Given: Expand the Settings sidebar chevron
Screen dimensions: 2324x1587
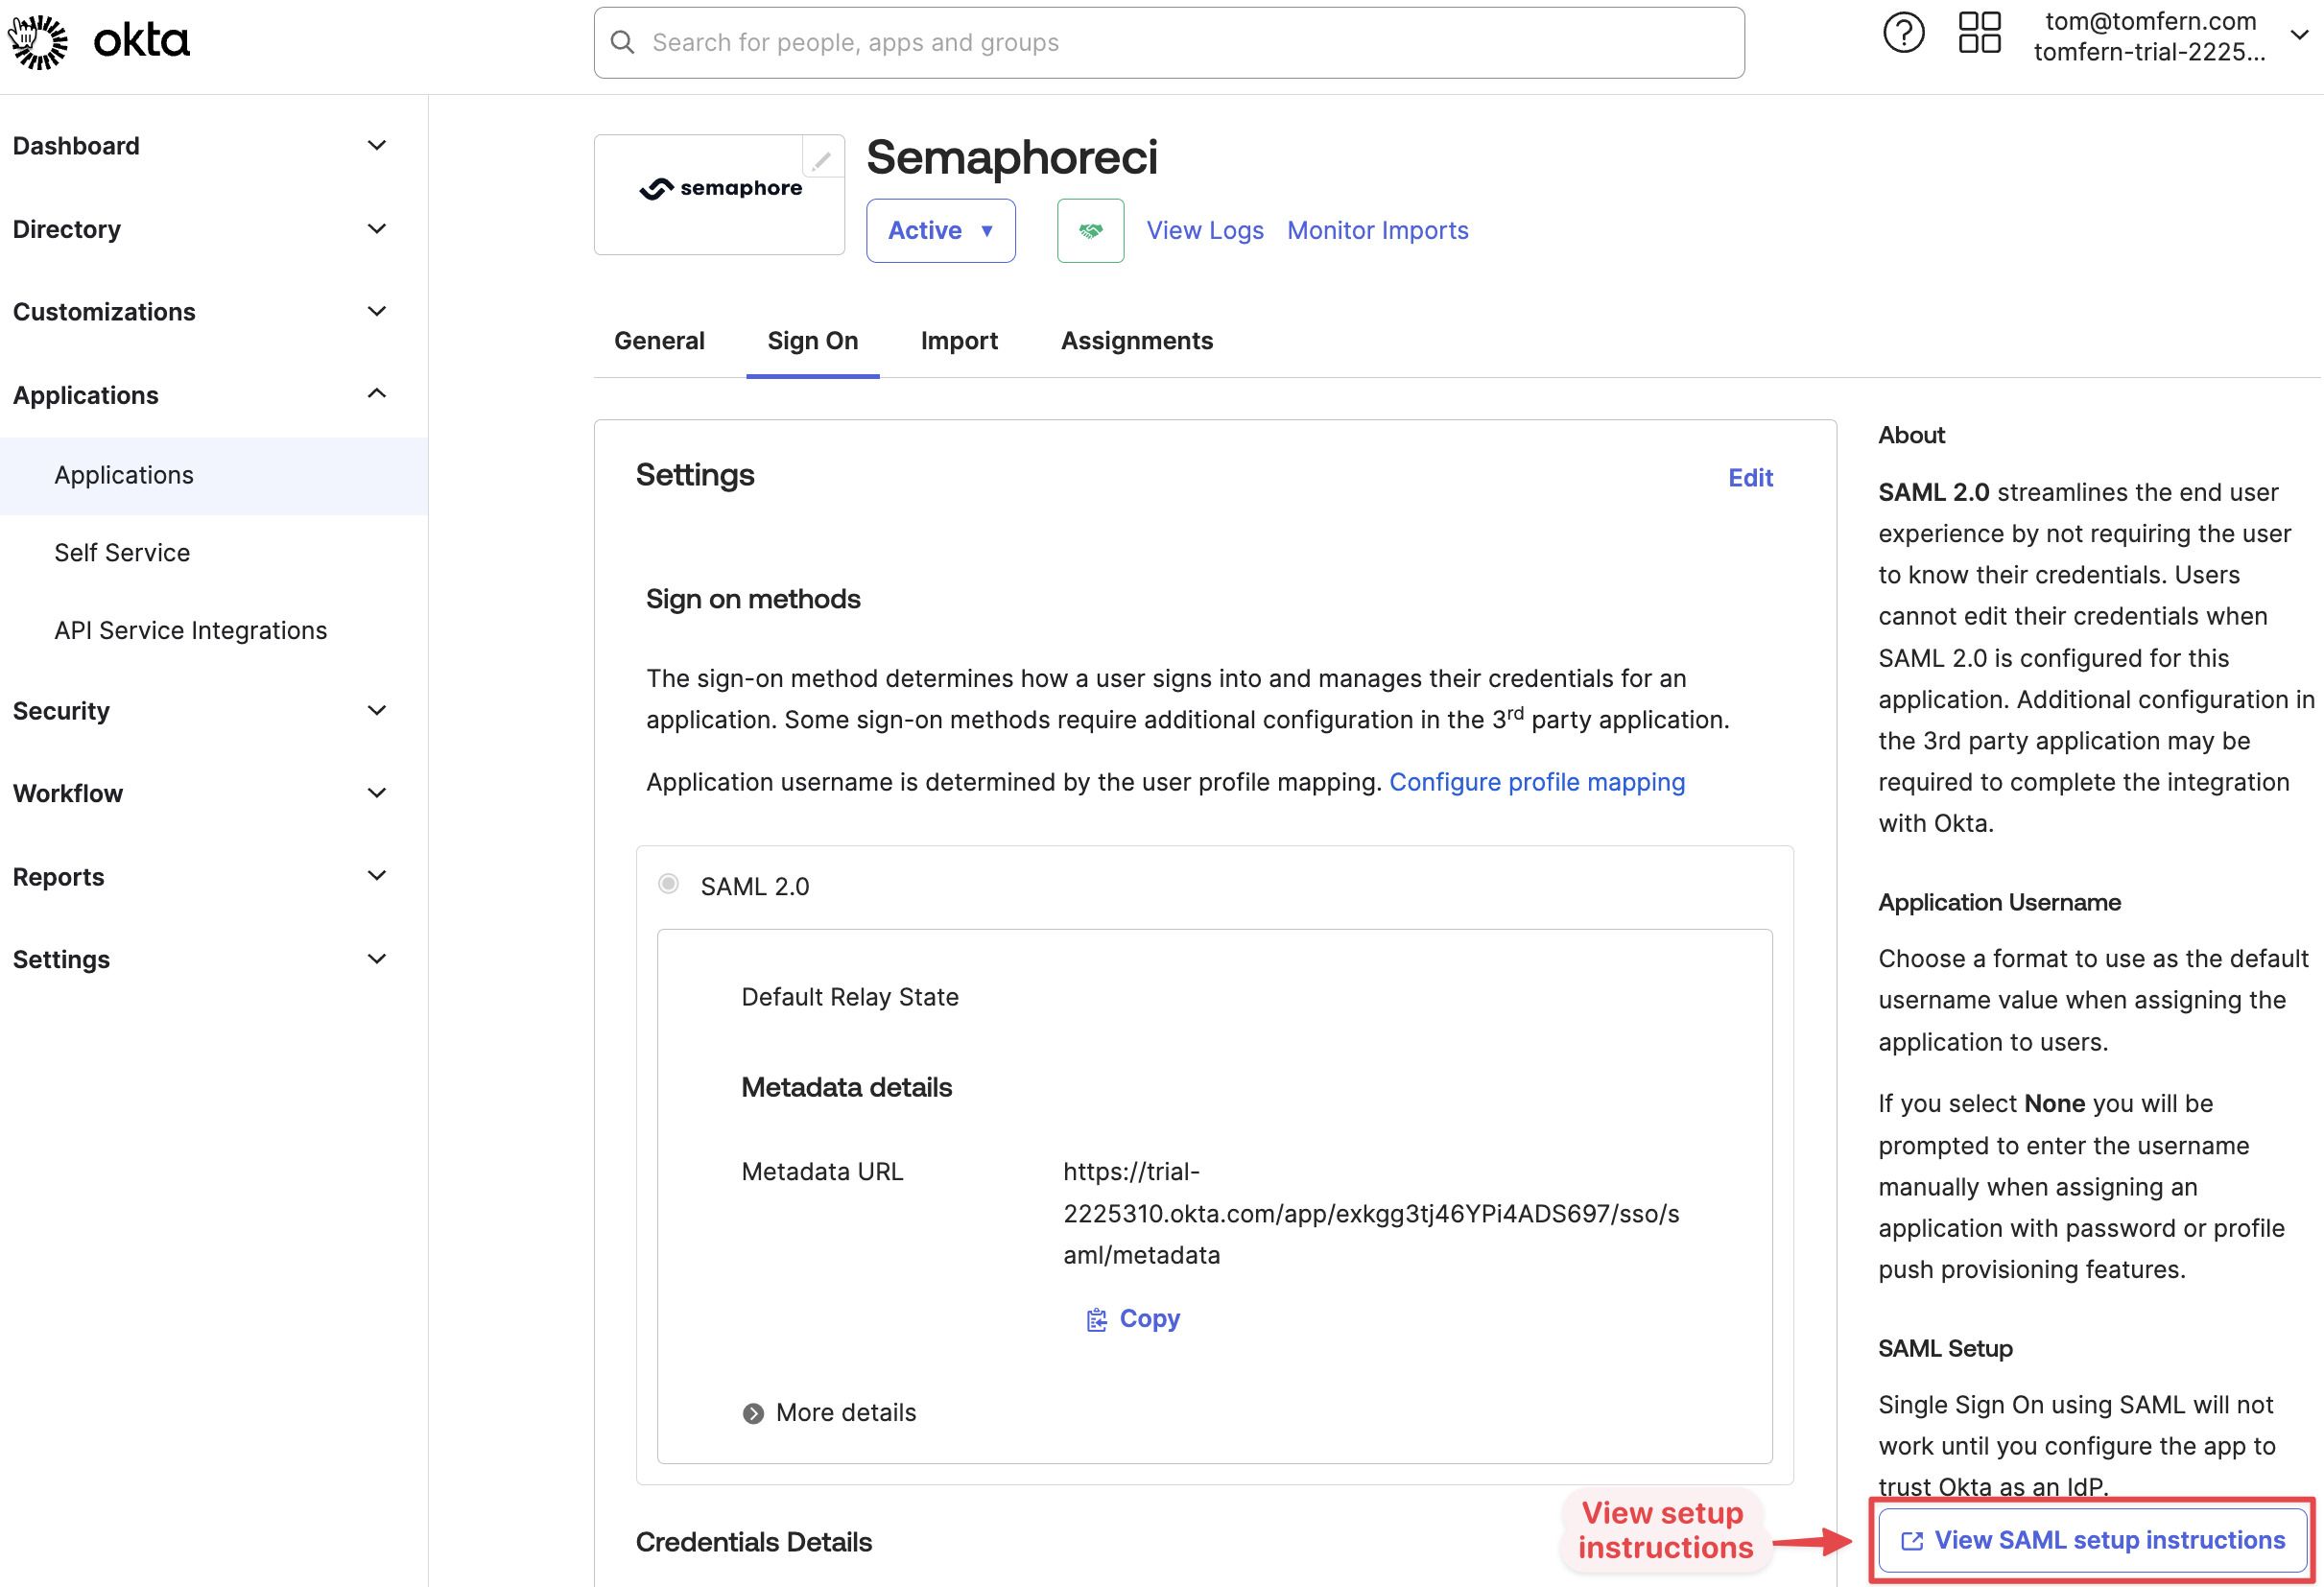Looking at the screenshot, I should (377, 960).
